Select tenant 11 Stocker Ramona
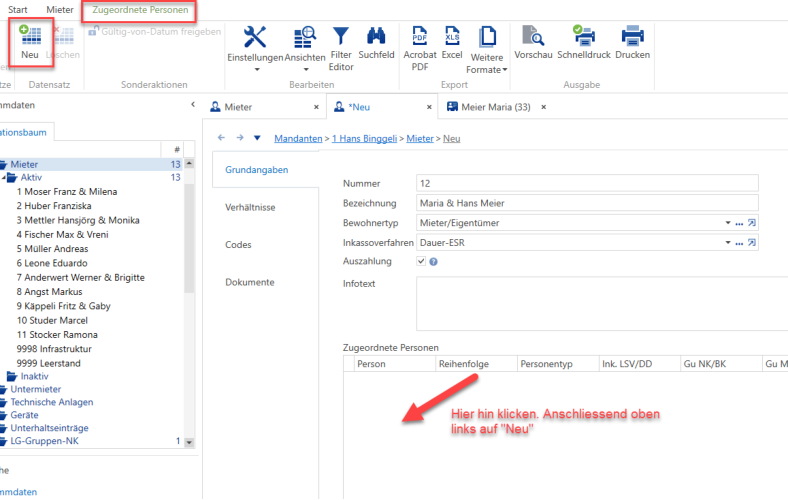The image size is (788, 500). [57, 335]
